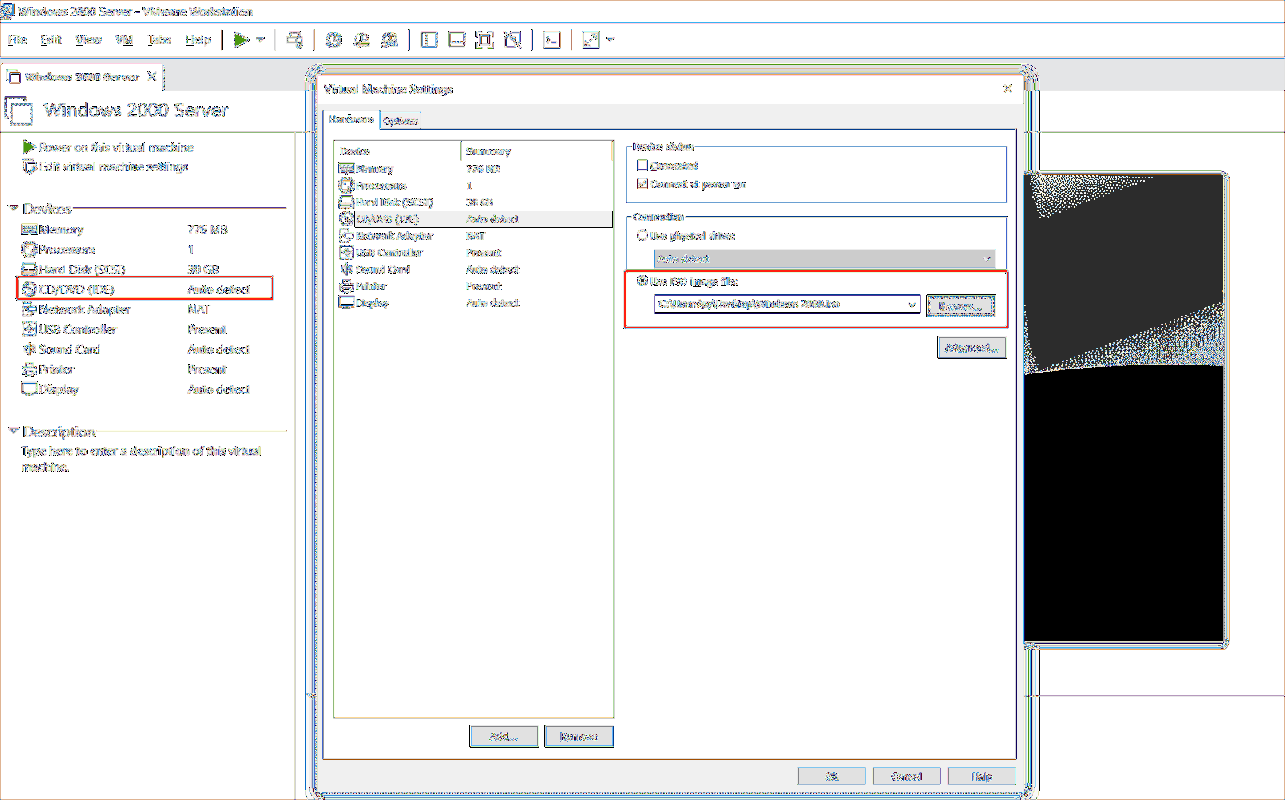Click the Add button below the device list
The height and width of the screenshot is (800, 1285).
click(x=504, y=737)
